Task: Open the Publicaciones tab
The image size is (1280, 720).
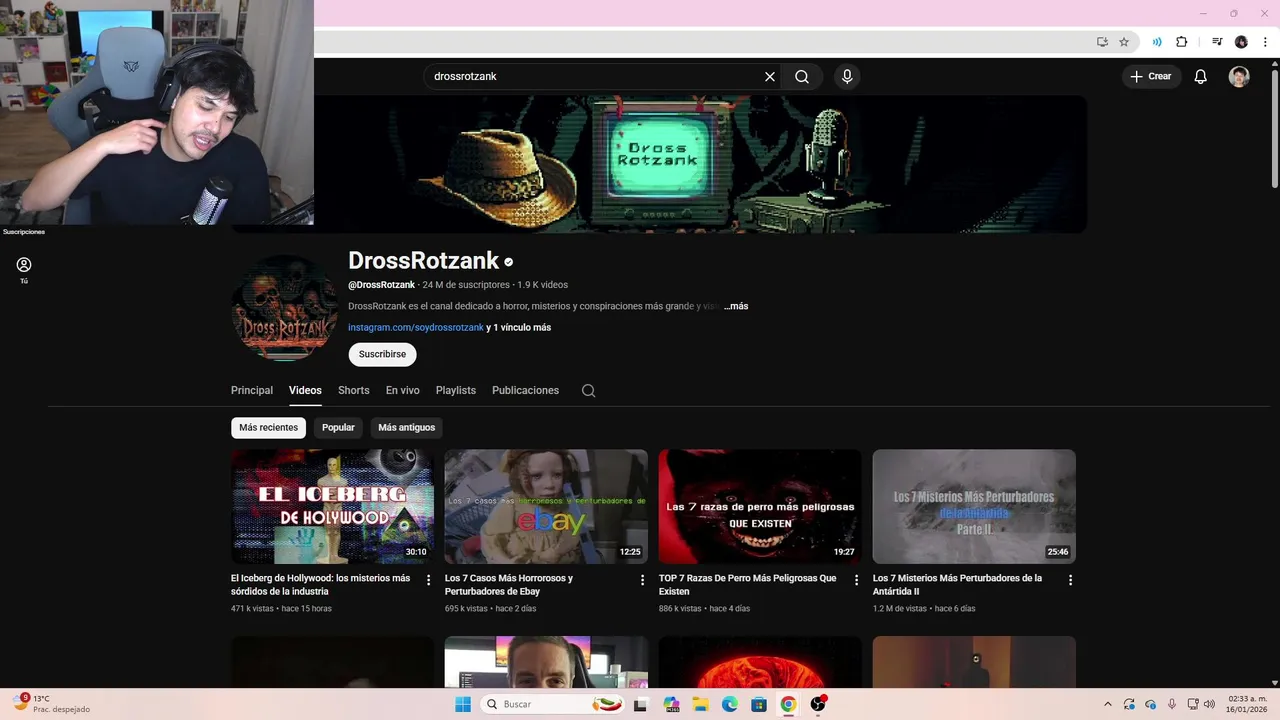Action: (x=525, y=390)
